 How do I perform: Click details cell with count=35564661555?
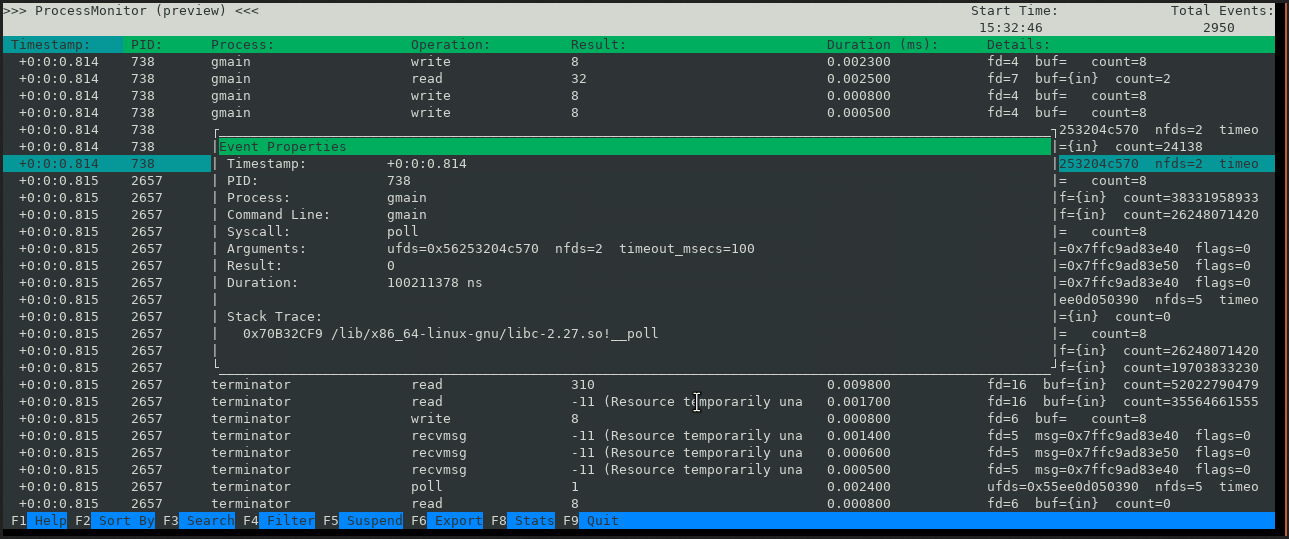pyautogui.click(x=1122, y=402)
